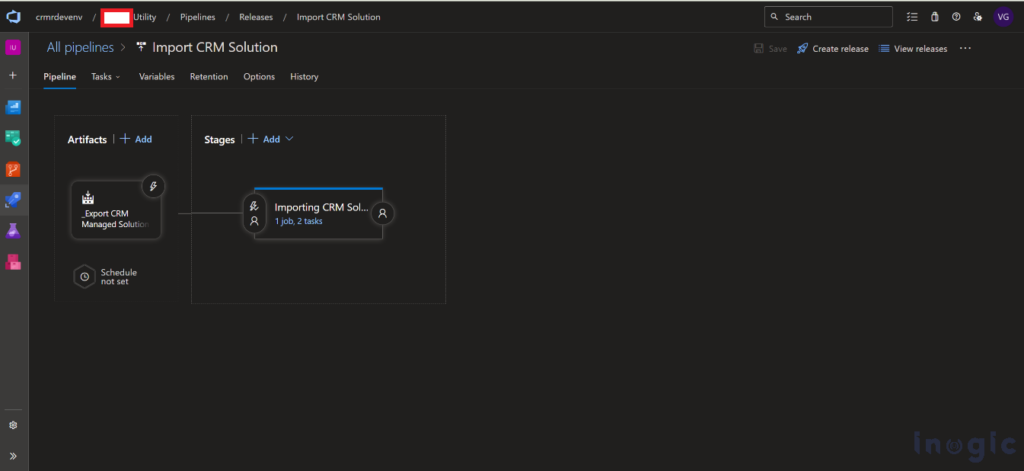Open the 1 job, 2 tasks link
The width and height of the screenshot is (1024, 471).
tap(298, 221)
